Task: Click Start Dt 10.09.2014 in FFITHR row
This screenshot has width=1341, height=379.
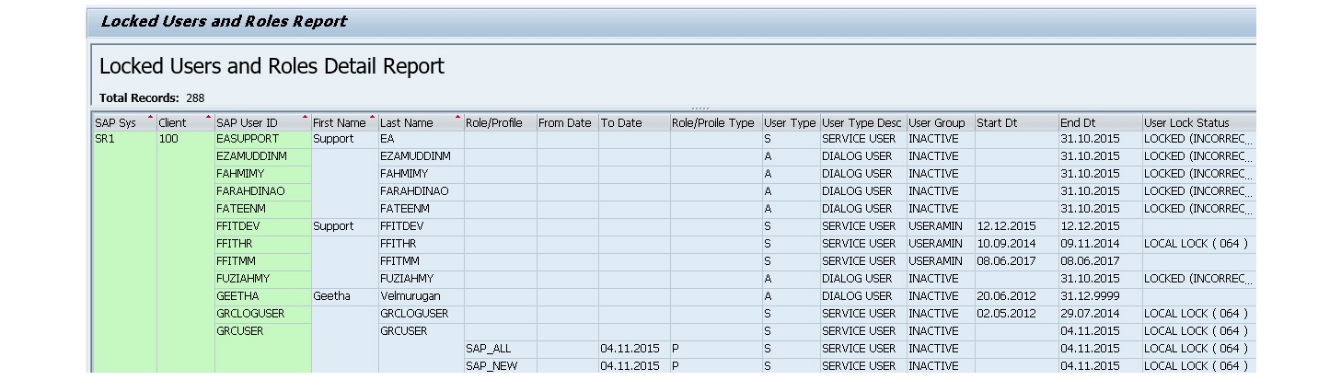Action: click(x=1016, y=243)
